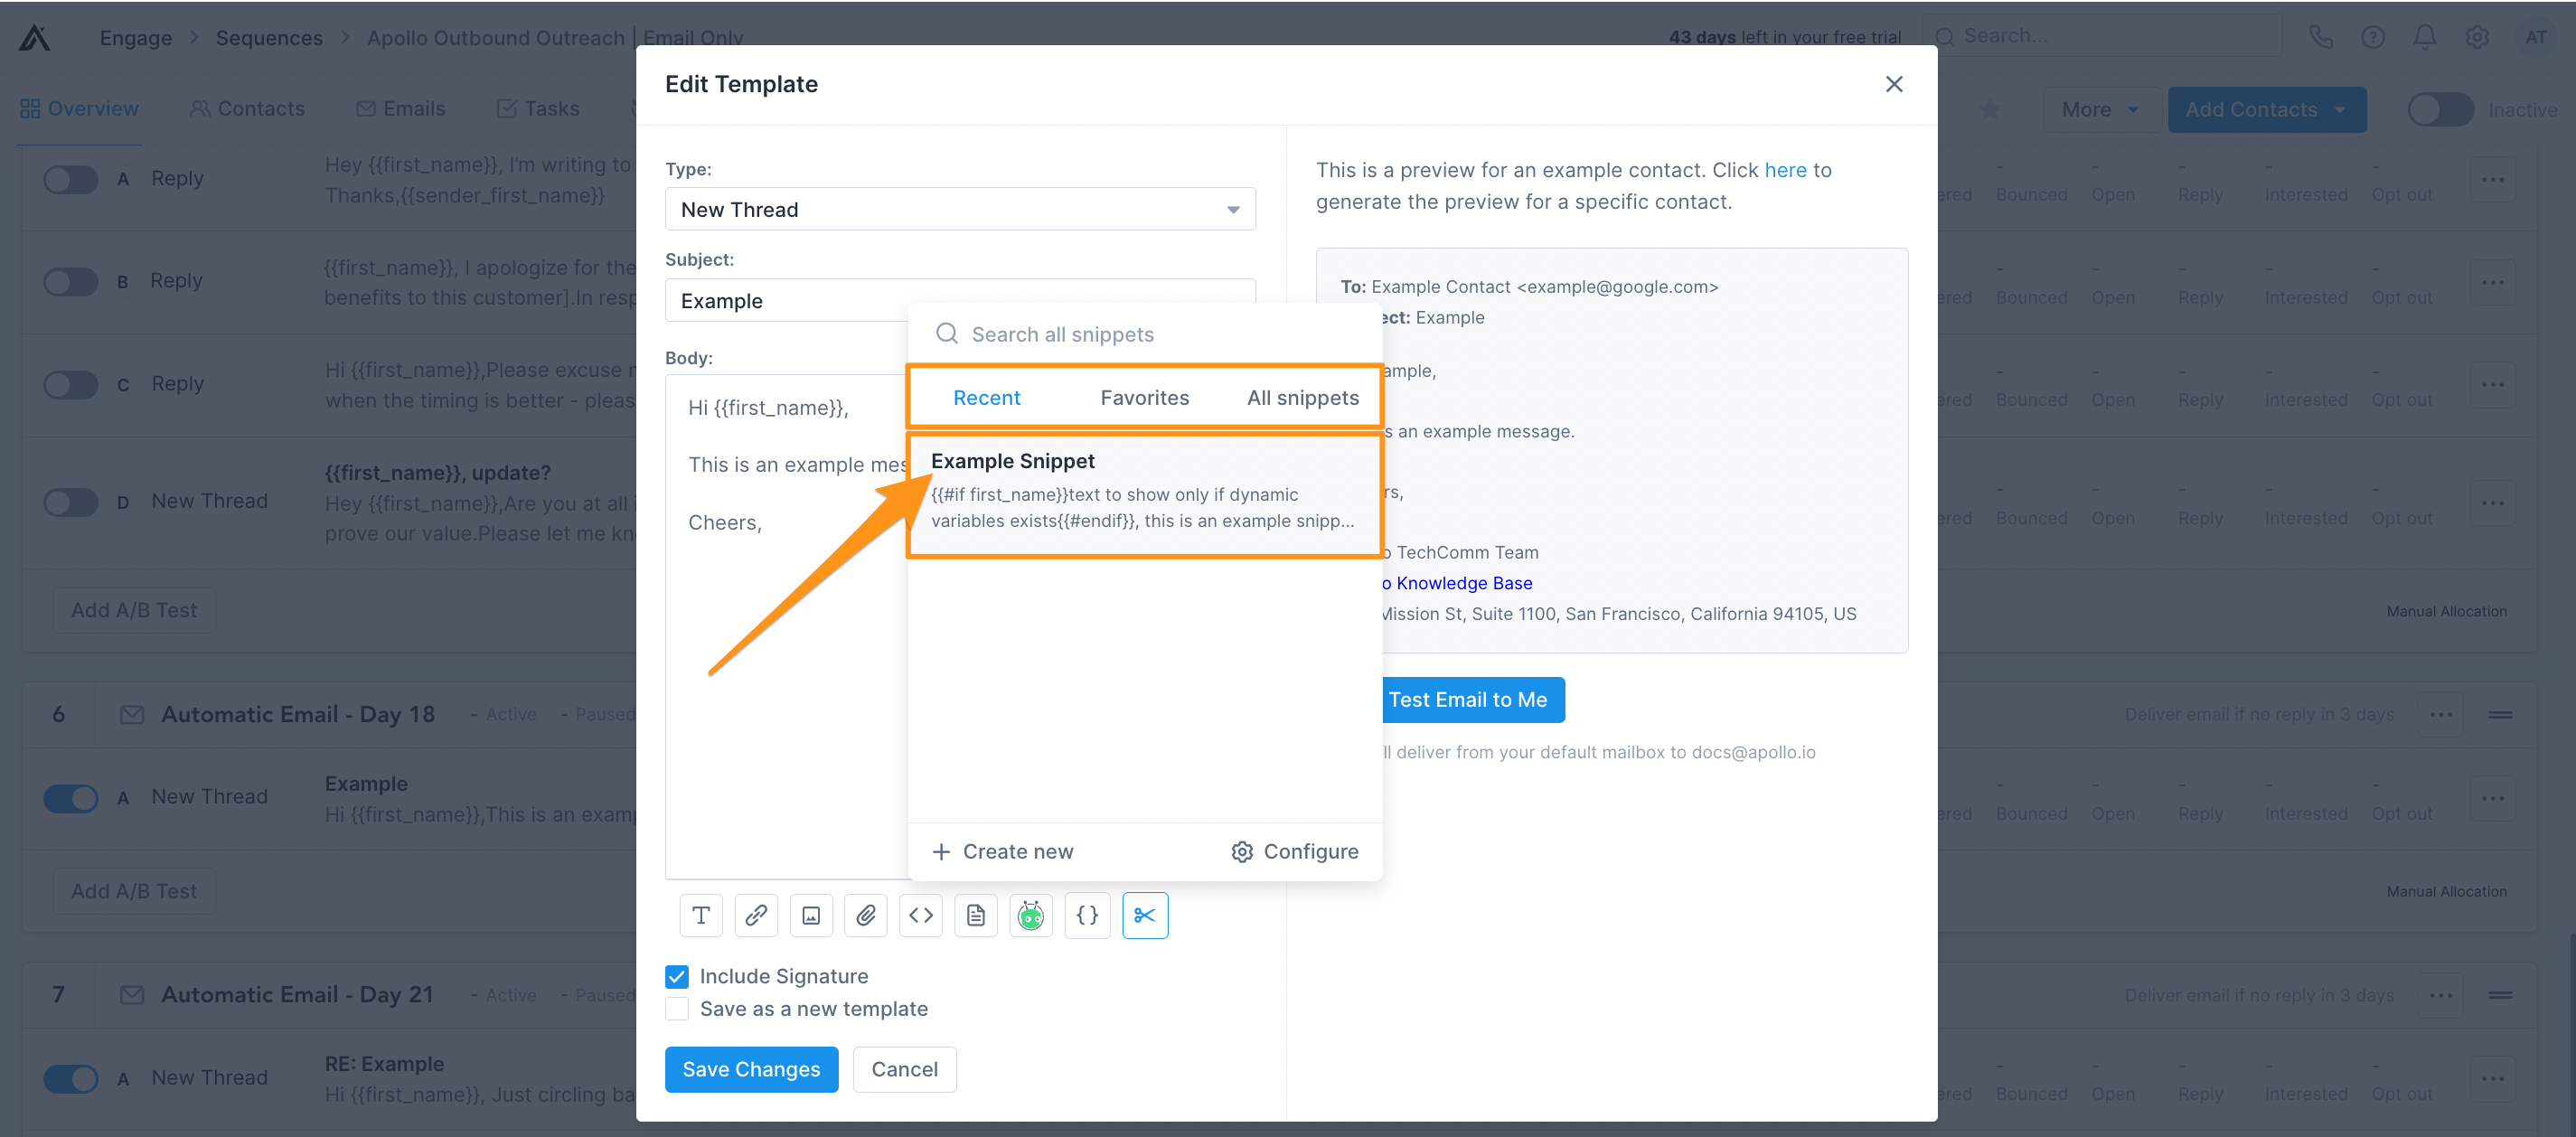Click Test Email to Me button

pos(1474,699)
